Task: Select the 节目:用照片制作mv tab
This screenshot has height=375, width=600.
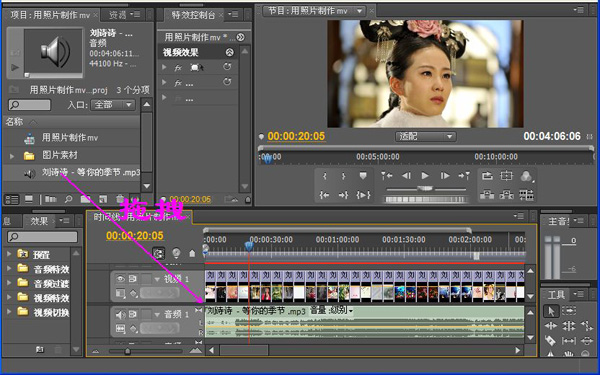Action: [x=308, y=11]
